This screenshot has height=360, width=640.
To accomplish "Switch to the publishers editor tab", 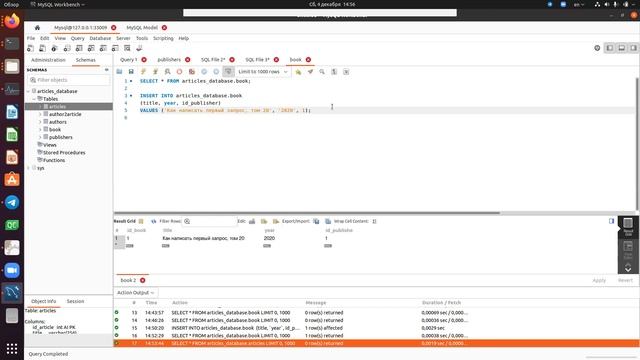I will coord(169,60).
